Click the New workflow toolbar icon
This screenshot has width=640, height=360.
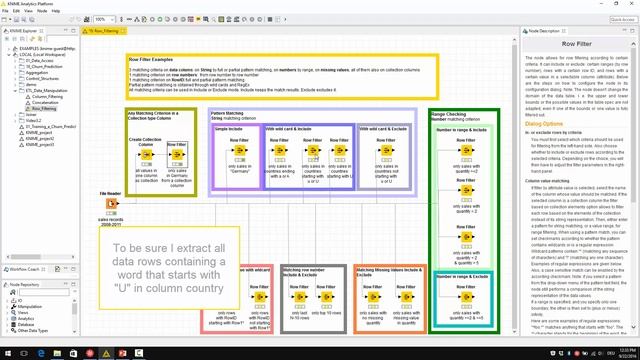click(x=4, y=19)
